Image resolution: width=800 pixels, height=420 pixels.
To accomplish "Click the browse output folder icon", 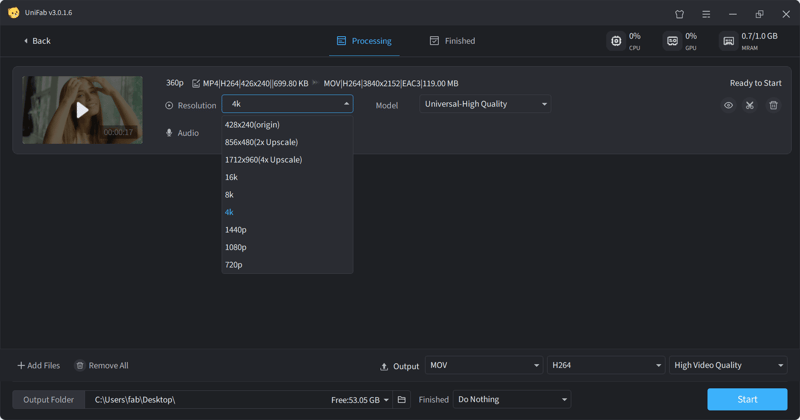I will pos(402,400).
